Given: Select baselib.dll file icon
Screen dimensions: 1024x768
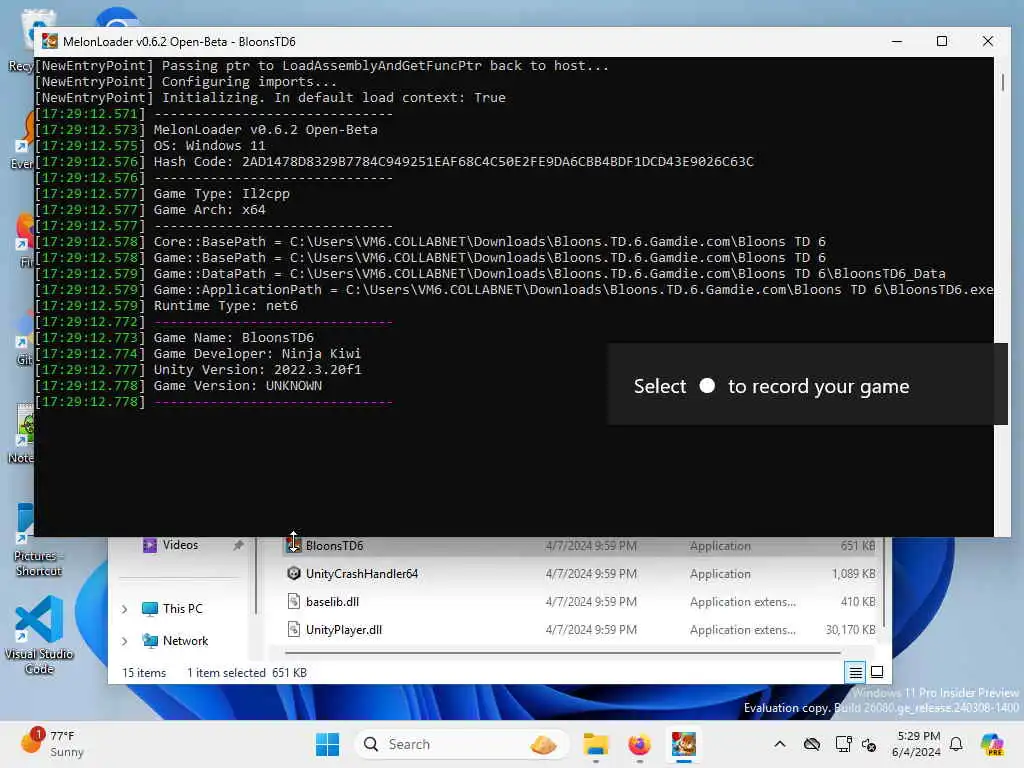Looking at the screenshot, I should pyautogui.click(x=294, y=601).
